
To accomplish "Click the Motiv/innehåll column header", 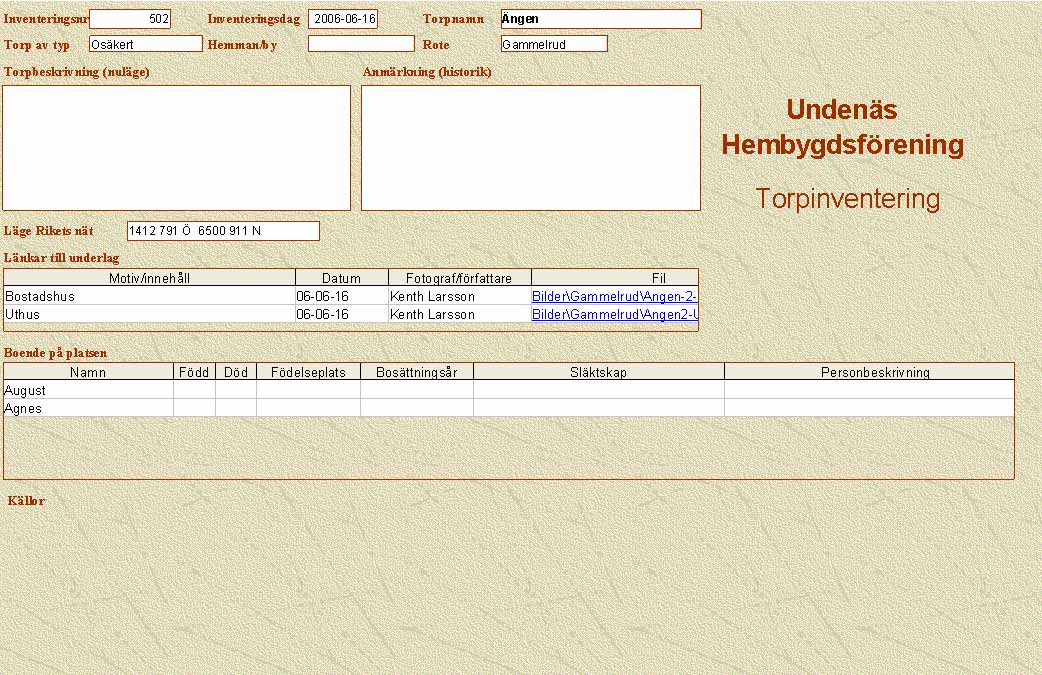I will pos(149,278).
